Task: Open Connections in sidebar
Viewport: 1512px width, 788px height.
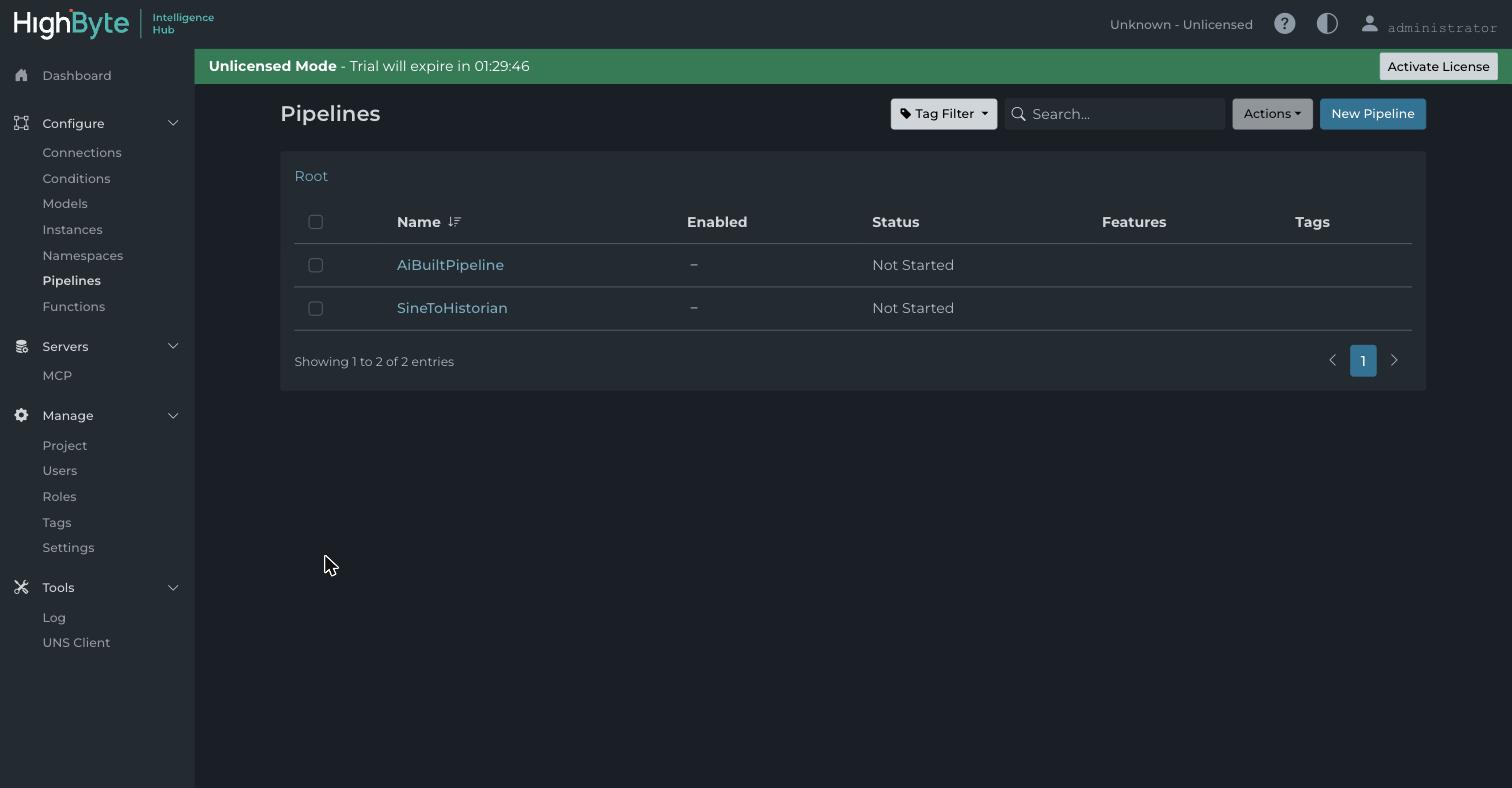Action: (82, 152)
